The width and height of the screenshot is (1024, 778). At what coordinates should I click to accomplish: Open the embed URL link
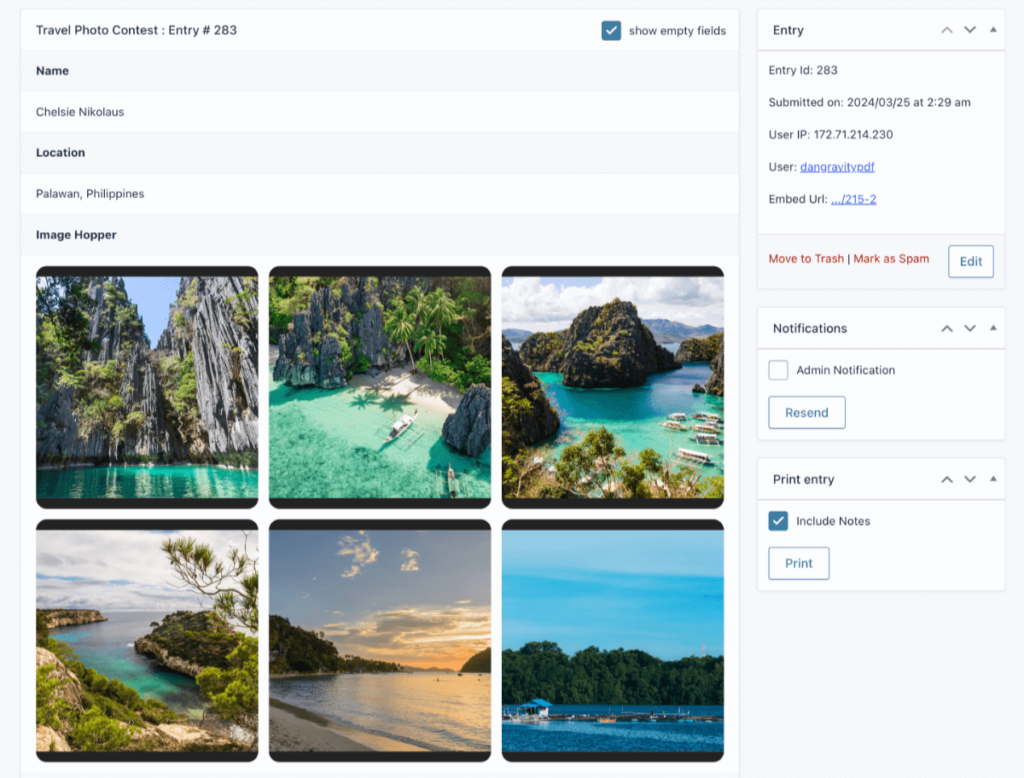853,199
